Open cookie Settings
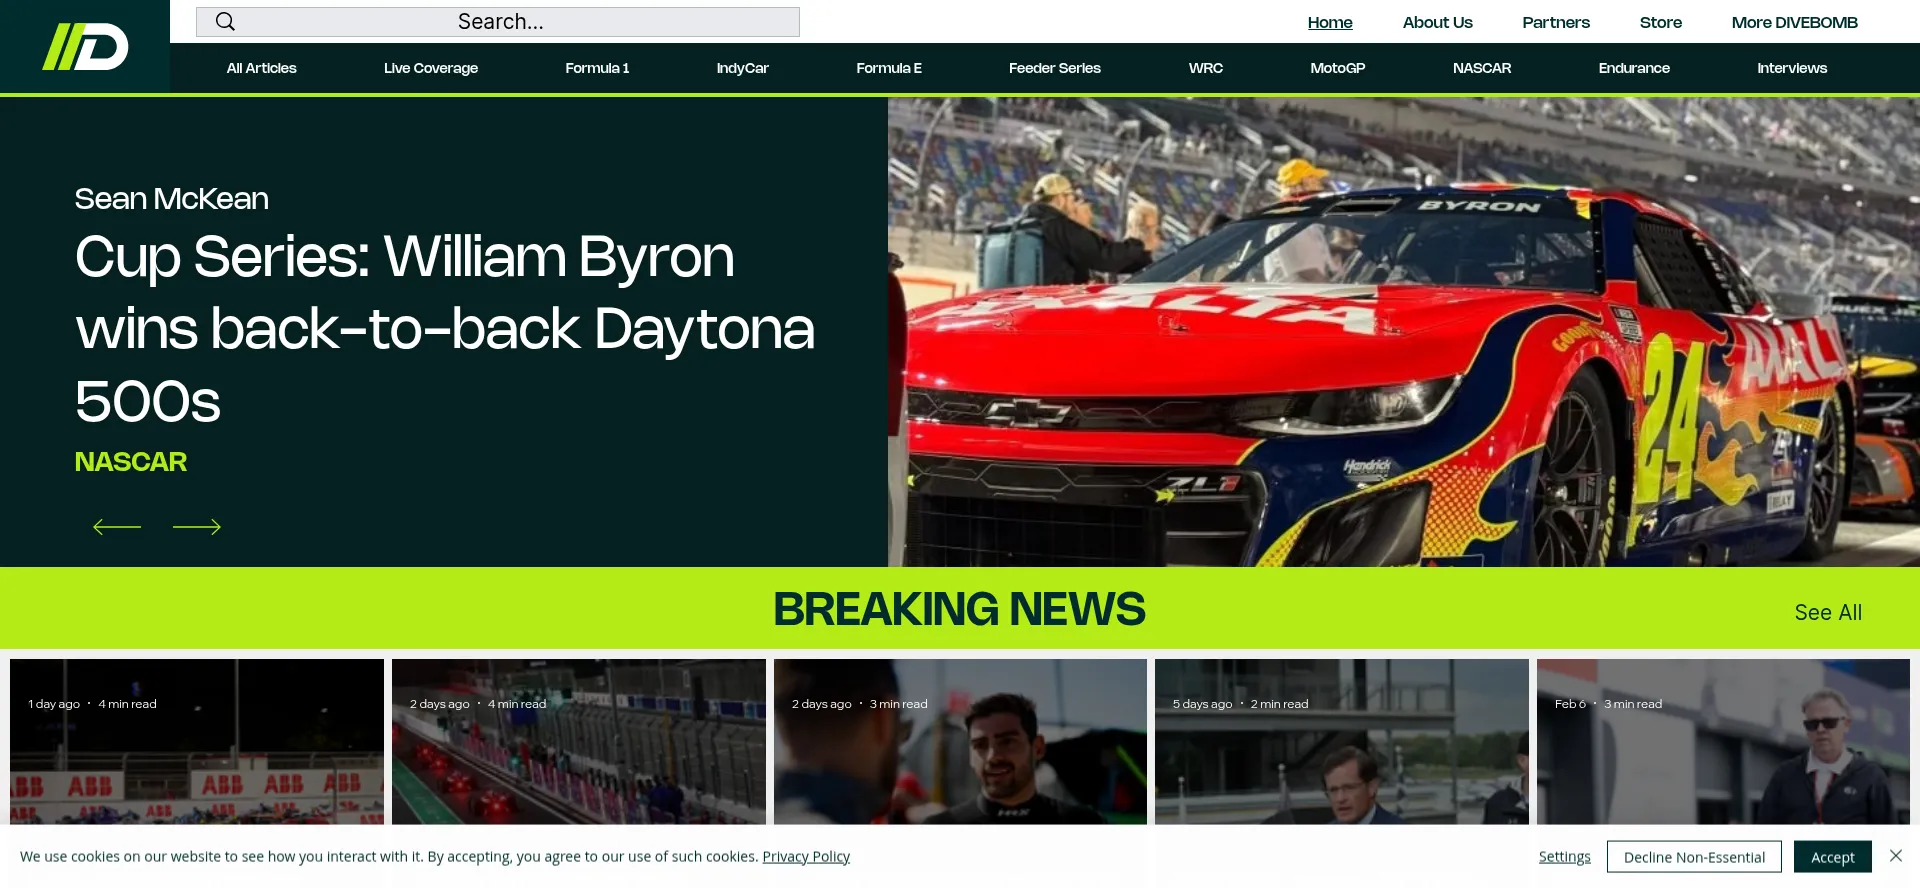1920x888 pixels. [x=1564, y=856]
